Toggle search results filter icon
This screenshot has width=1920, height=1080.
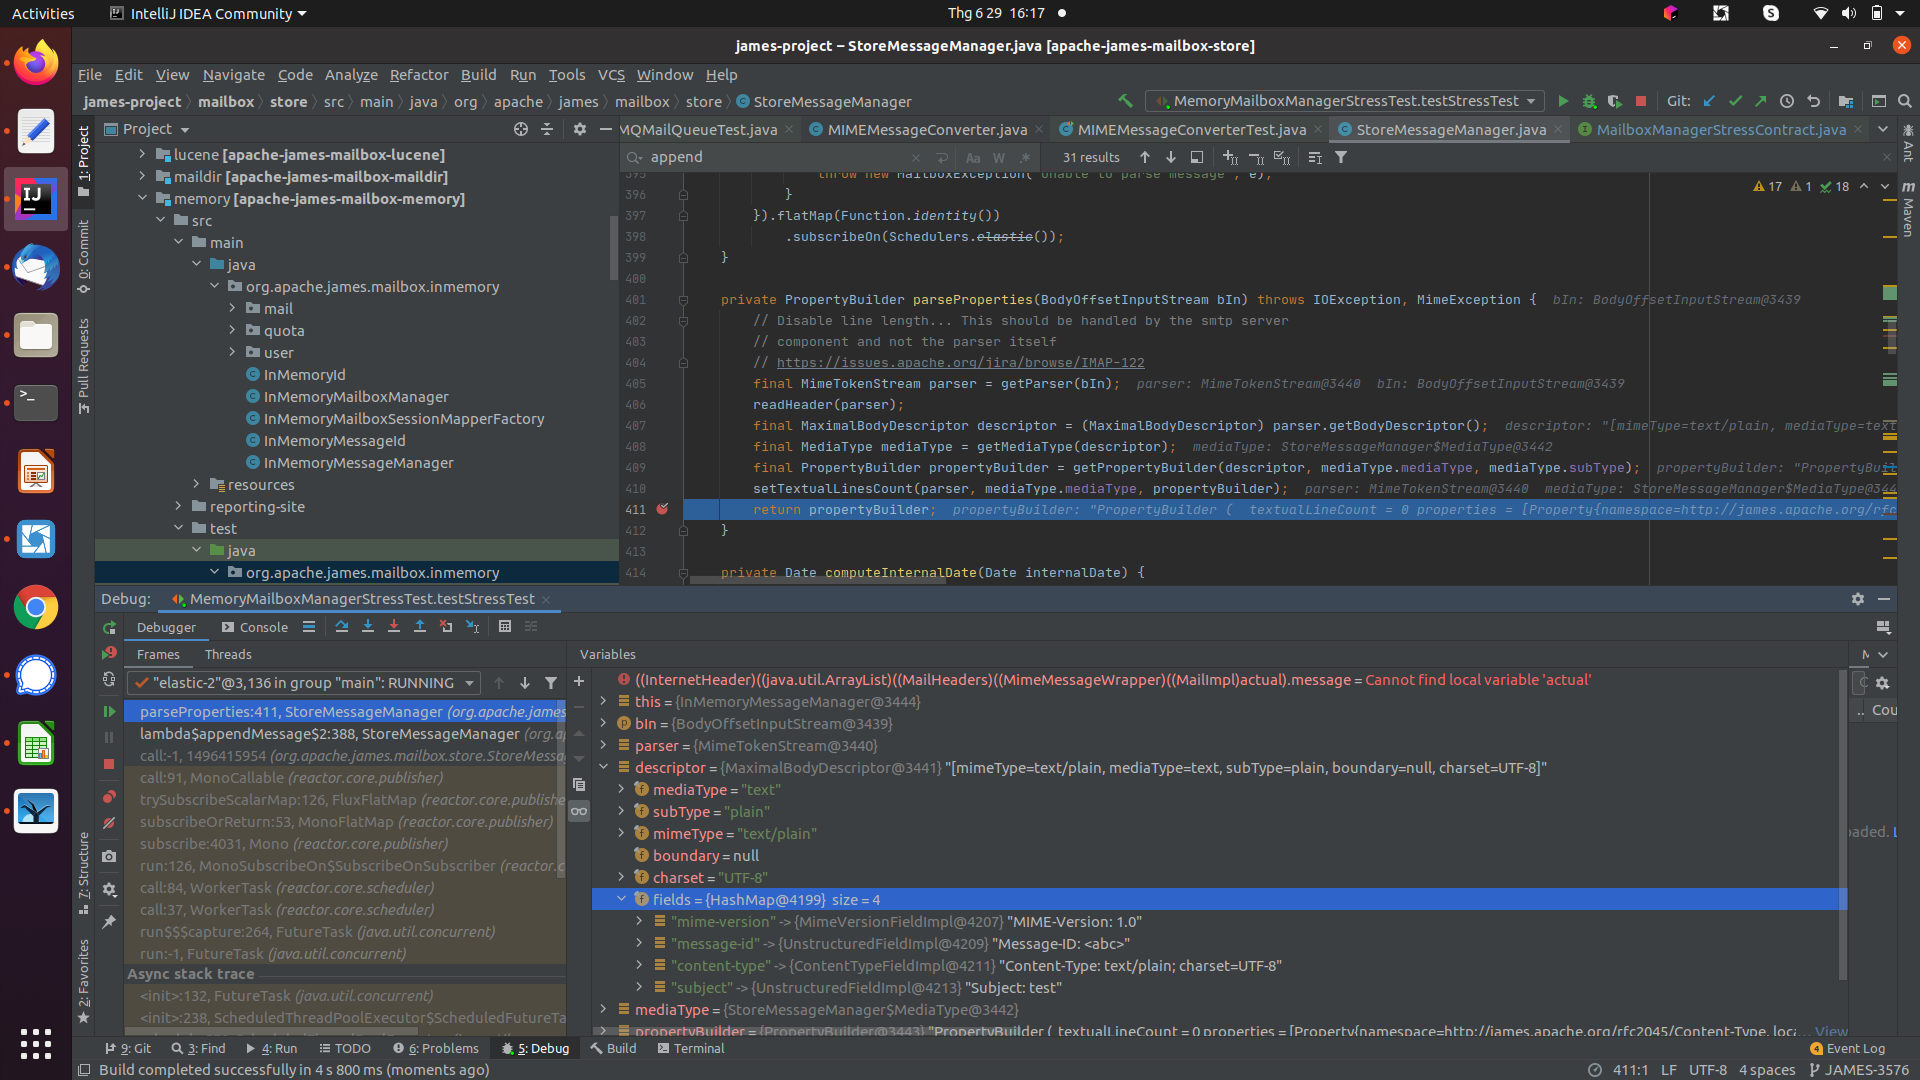click(x=1341, y=157)
